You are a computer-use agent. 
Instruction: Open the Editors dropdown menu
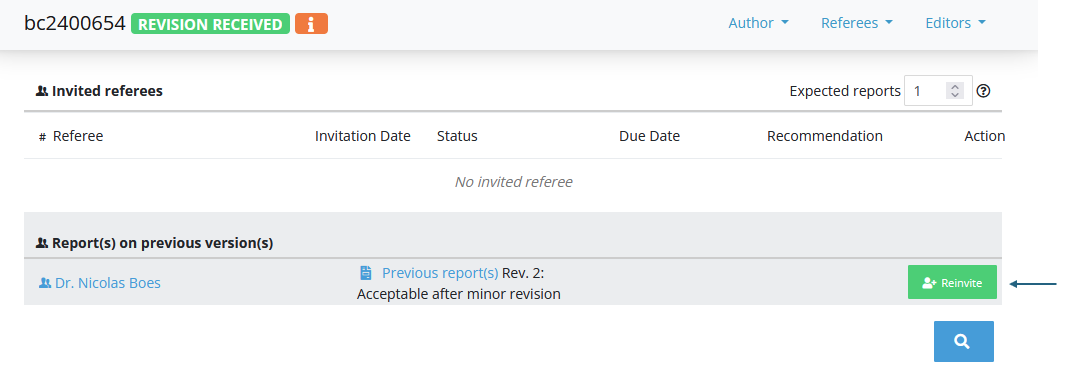pos(956,23)
